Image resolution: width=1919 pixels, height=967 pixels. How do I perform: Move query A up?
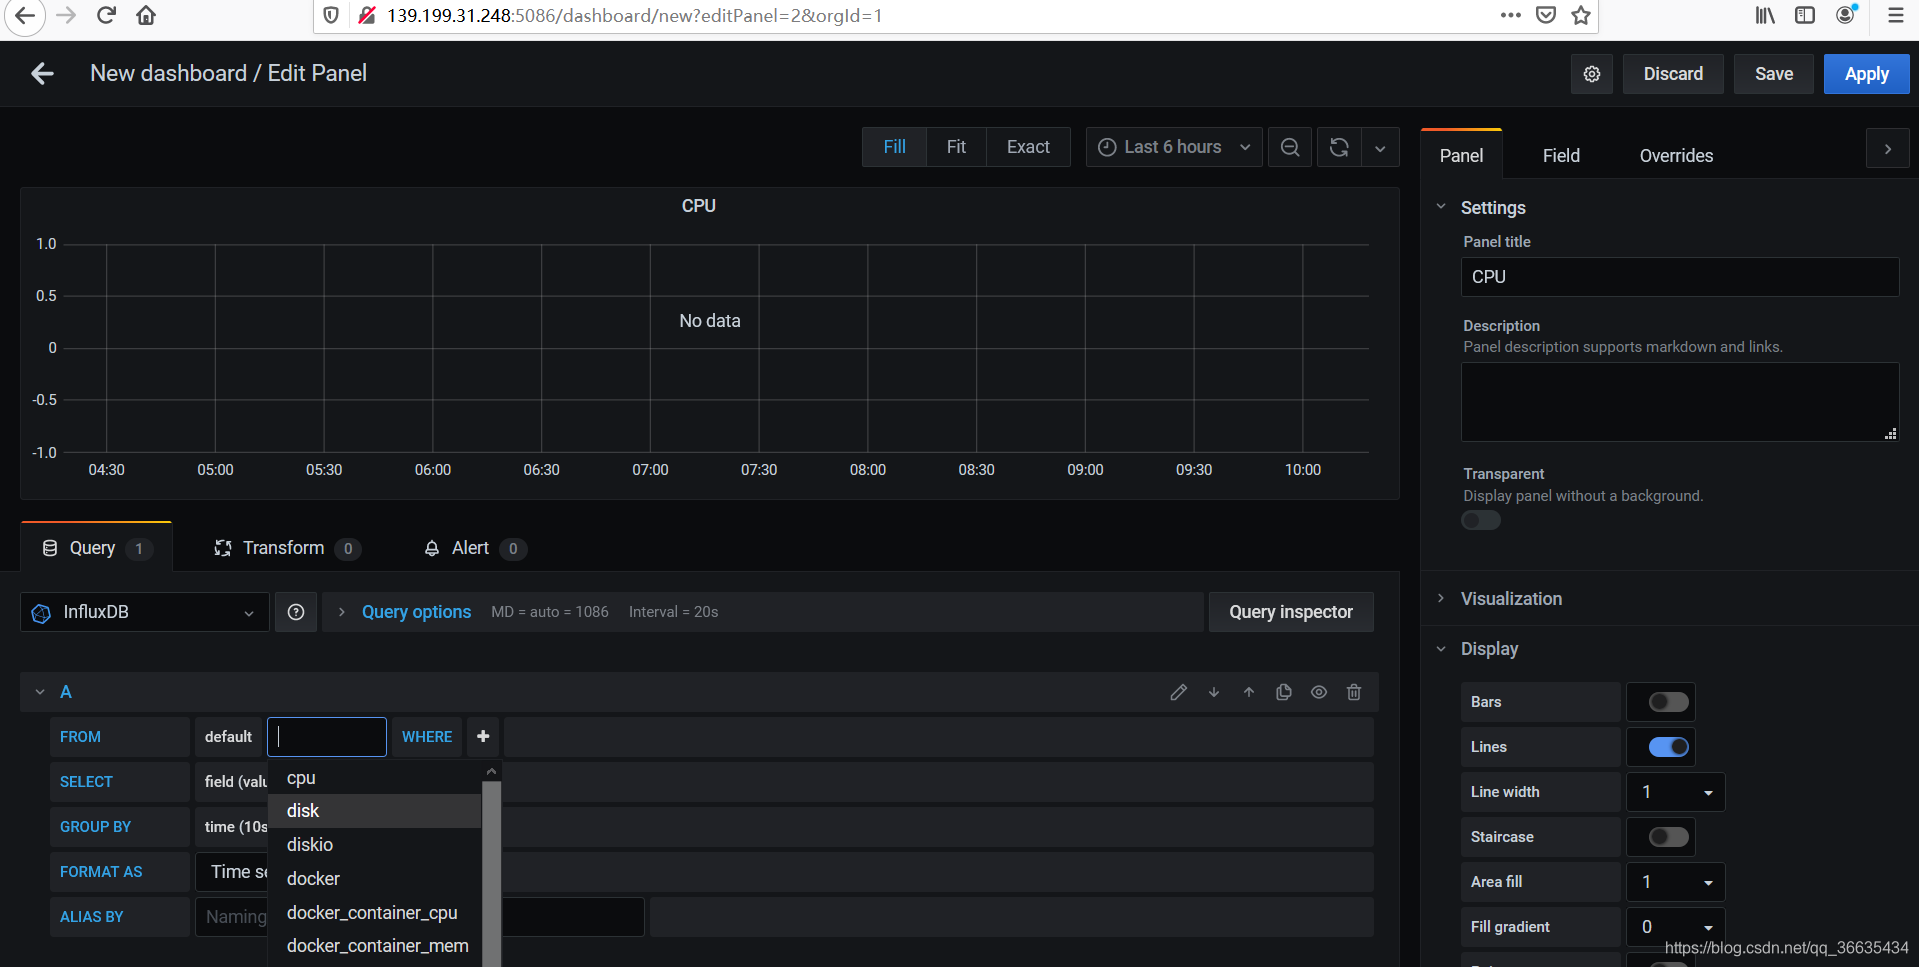pyautogui.click(x=1249, y=692)
